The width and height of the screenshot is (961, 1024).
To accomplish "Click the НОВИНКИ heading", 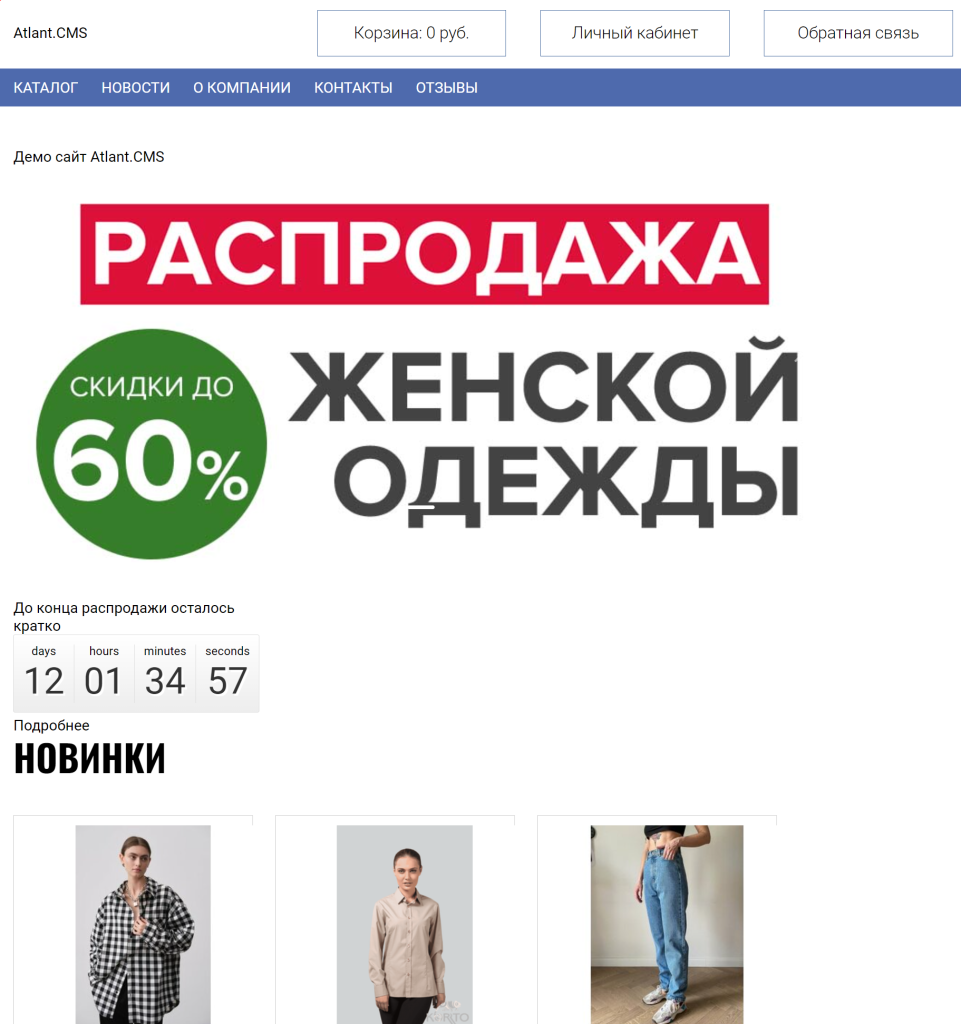I will click(x=89, y=758).
